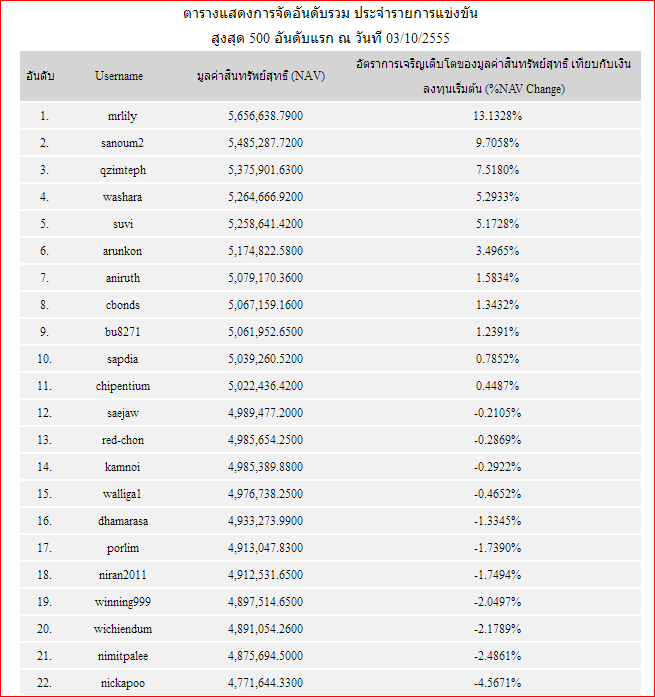Click the niran2011 username
Screen dimensions: 655x697
click(122, 575)
